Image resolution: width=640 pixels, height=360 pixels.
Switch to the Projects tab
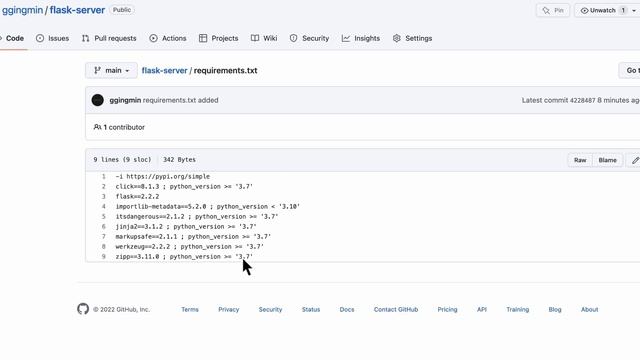pos(218,38)
